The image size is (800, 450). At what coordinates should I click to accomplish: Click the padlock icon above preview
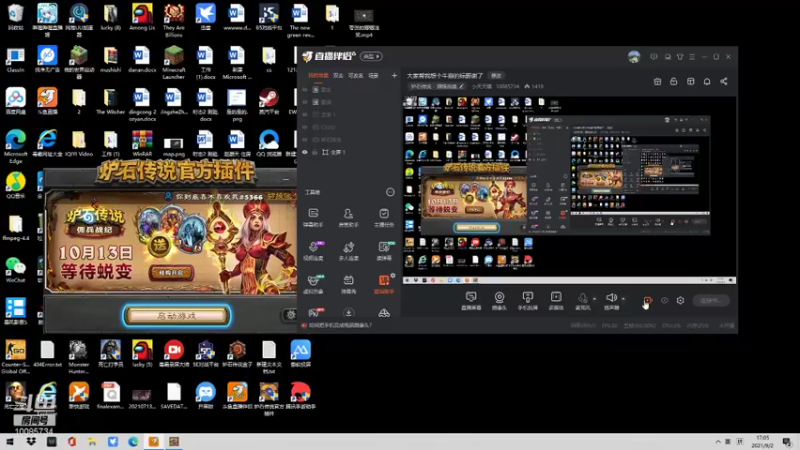[x=673, y=82]
